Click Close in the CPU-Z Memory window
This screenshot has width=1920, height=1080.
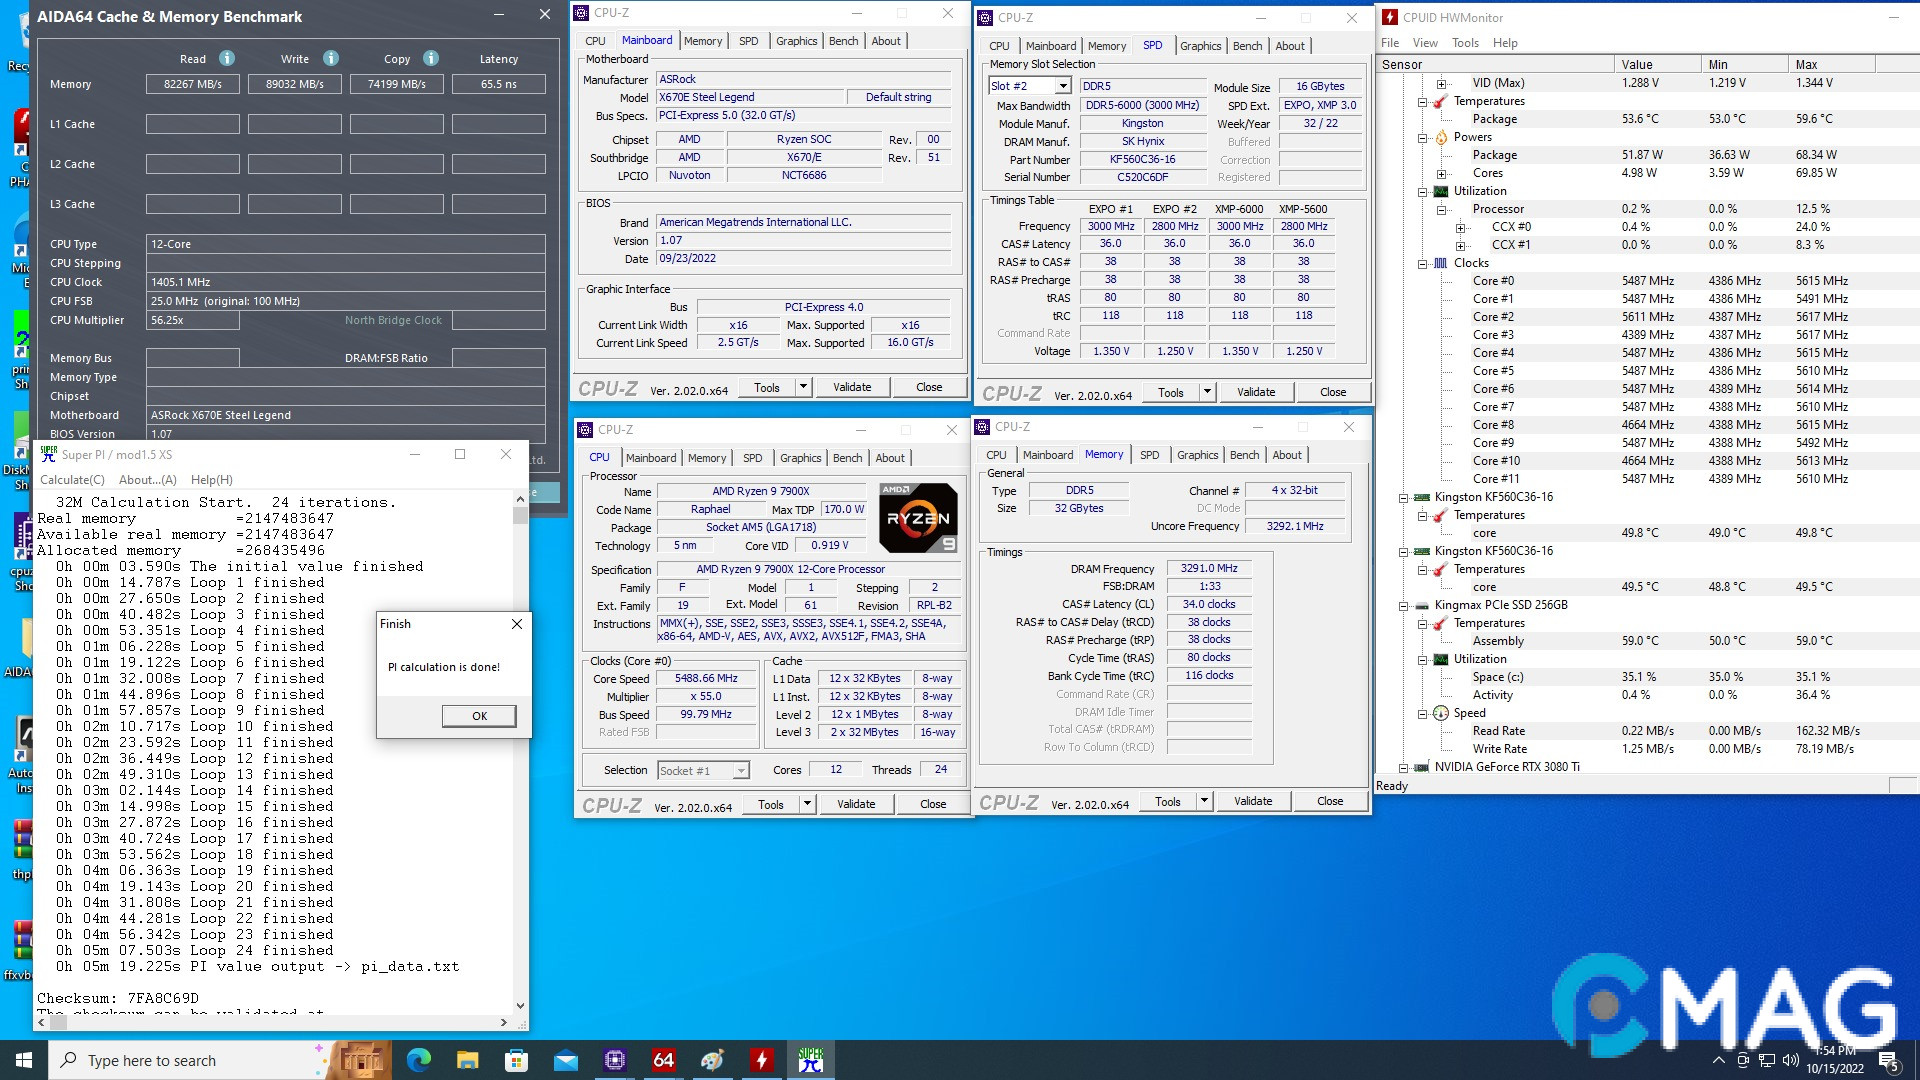point(1329,801)
